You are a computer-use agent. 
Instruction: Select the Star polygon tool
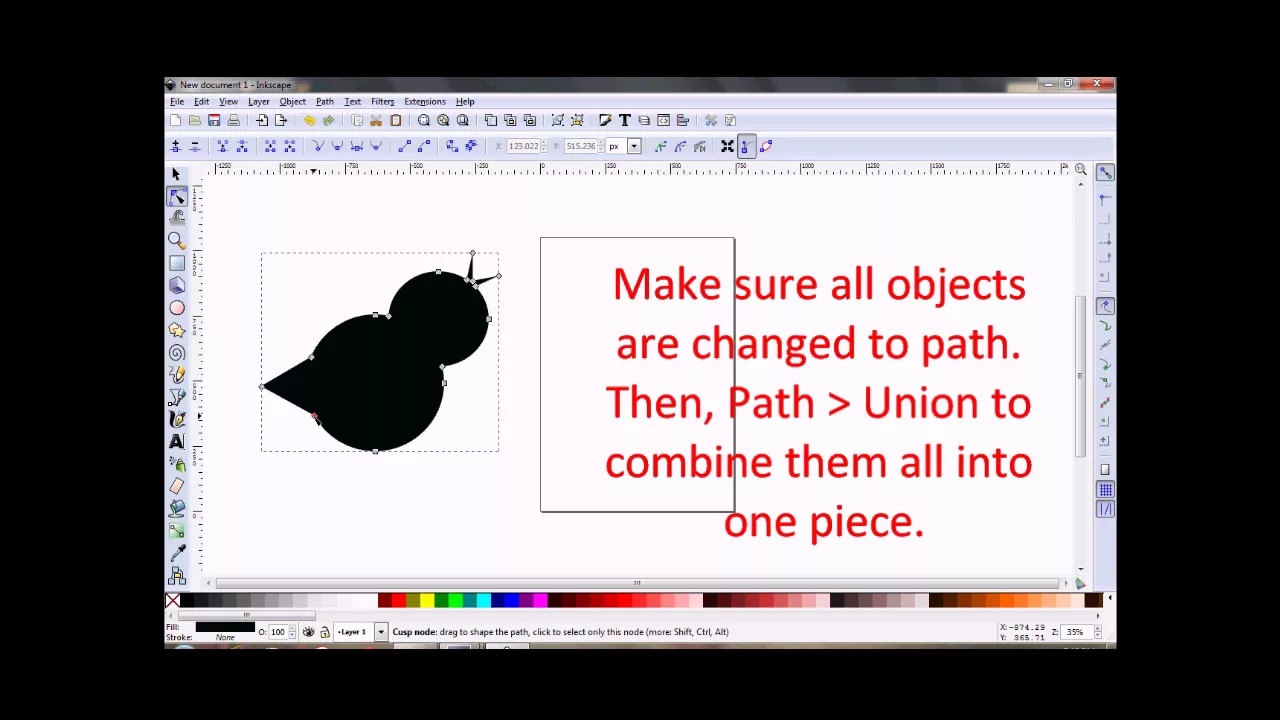click(177, 330)
